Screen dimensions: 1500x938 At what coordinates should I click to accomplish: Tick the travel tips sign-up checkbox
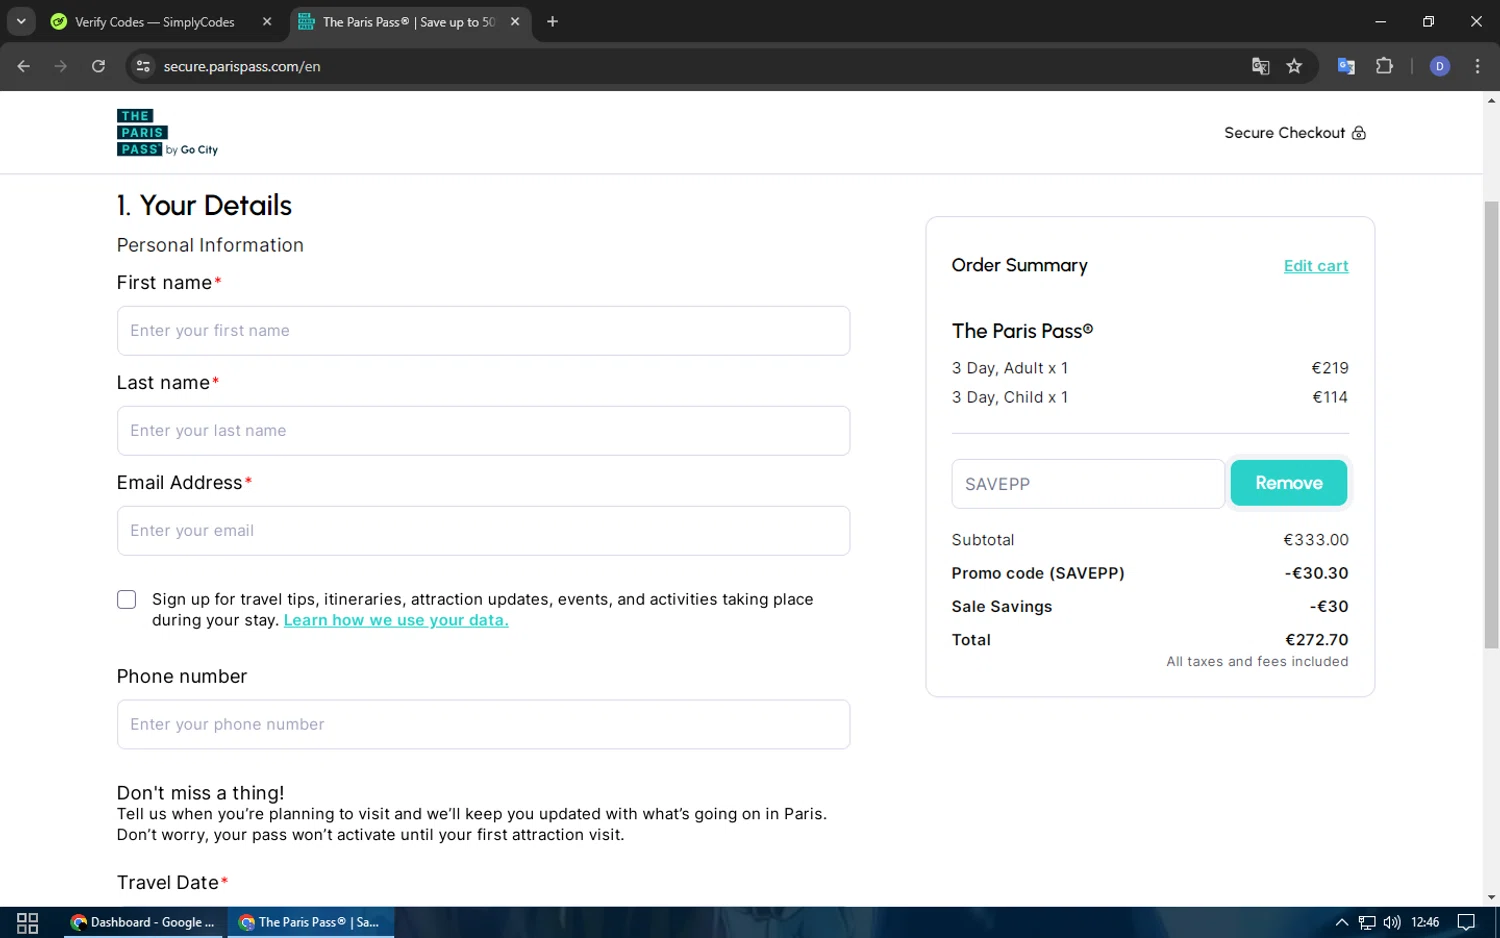[x=126, y=600]
